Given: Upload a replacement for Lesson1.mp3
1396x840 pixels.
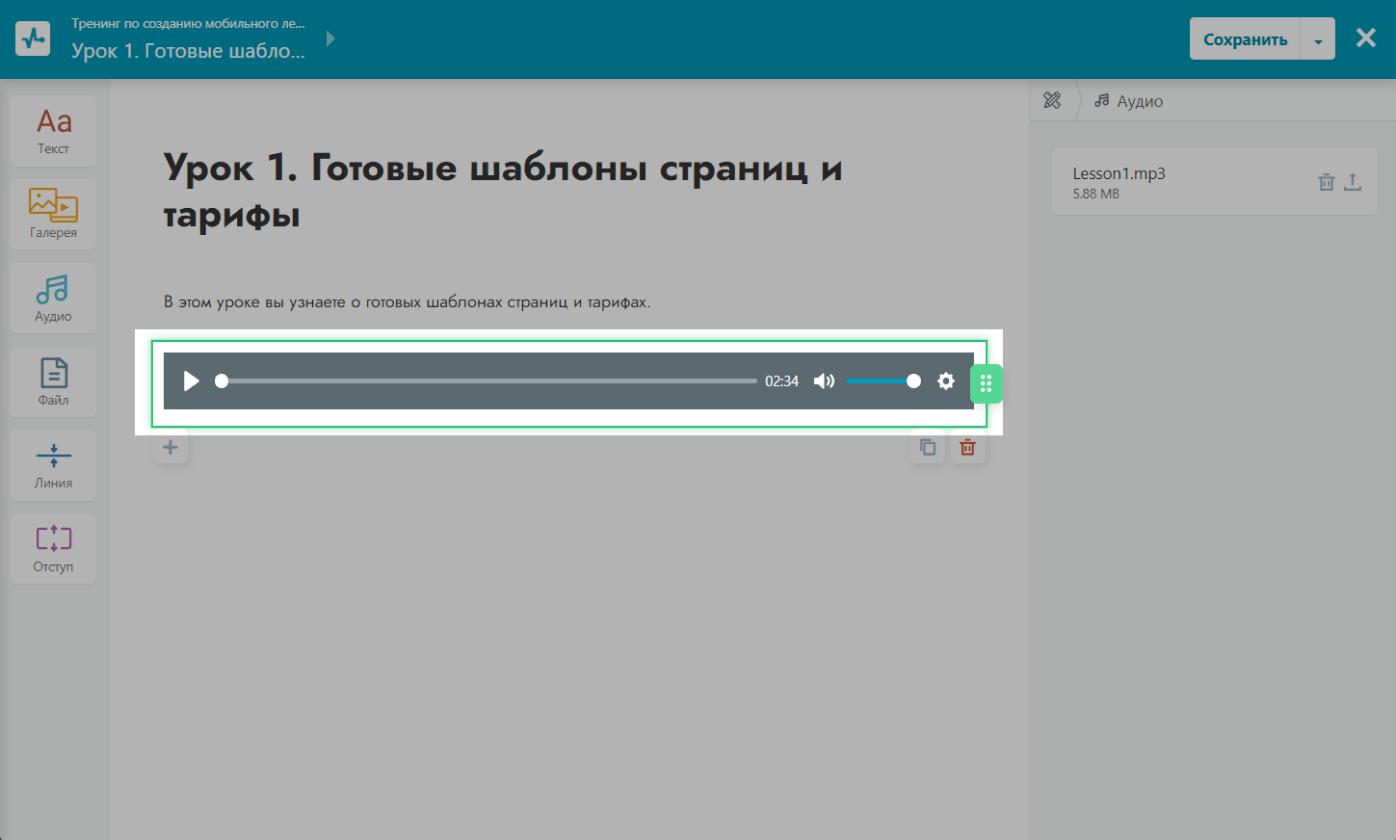Looking at the screenshot, I should [1352, 182].
